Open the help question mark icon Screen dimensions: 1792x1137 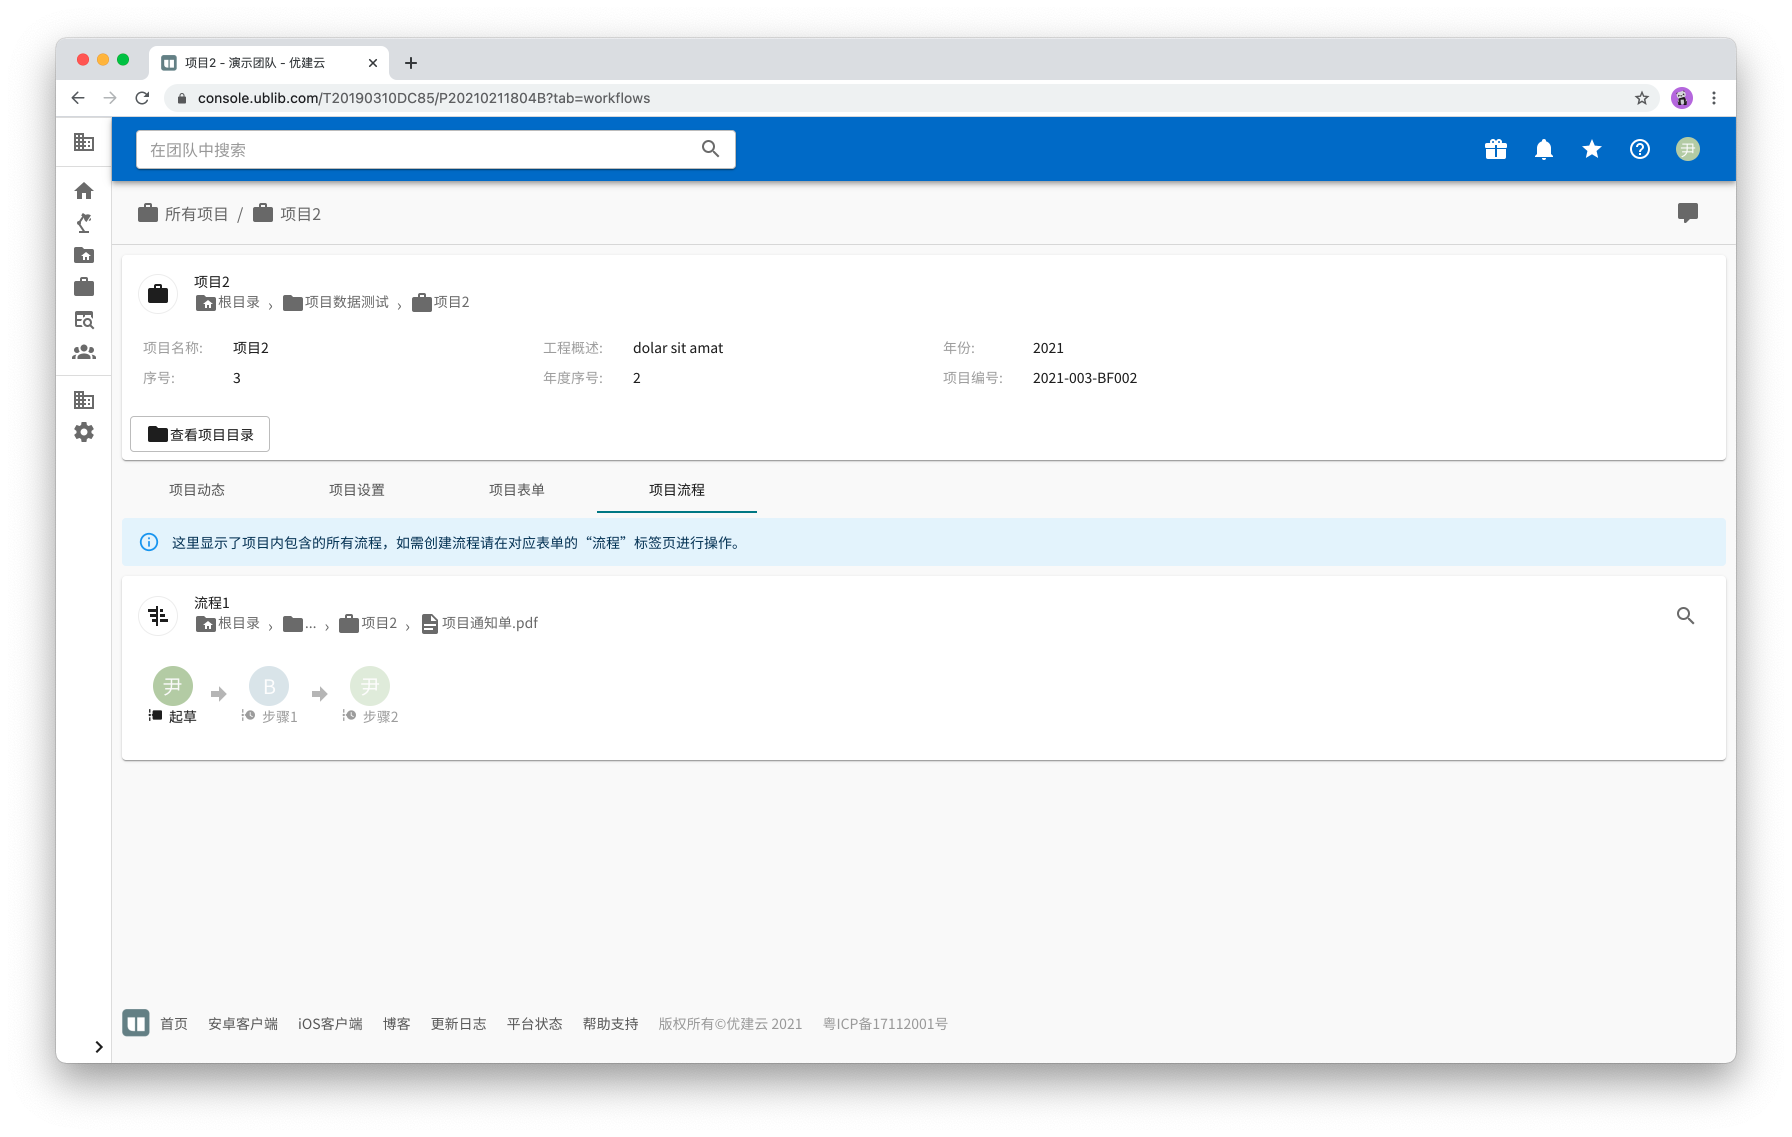coord(1639,150)
